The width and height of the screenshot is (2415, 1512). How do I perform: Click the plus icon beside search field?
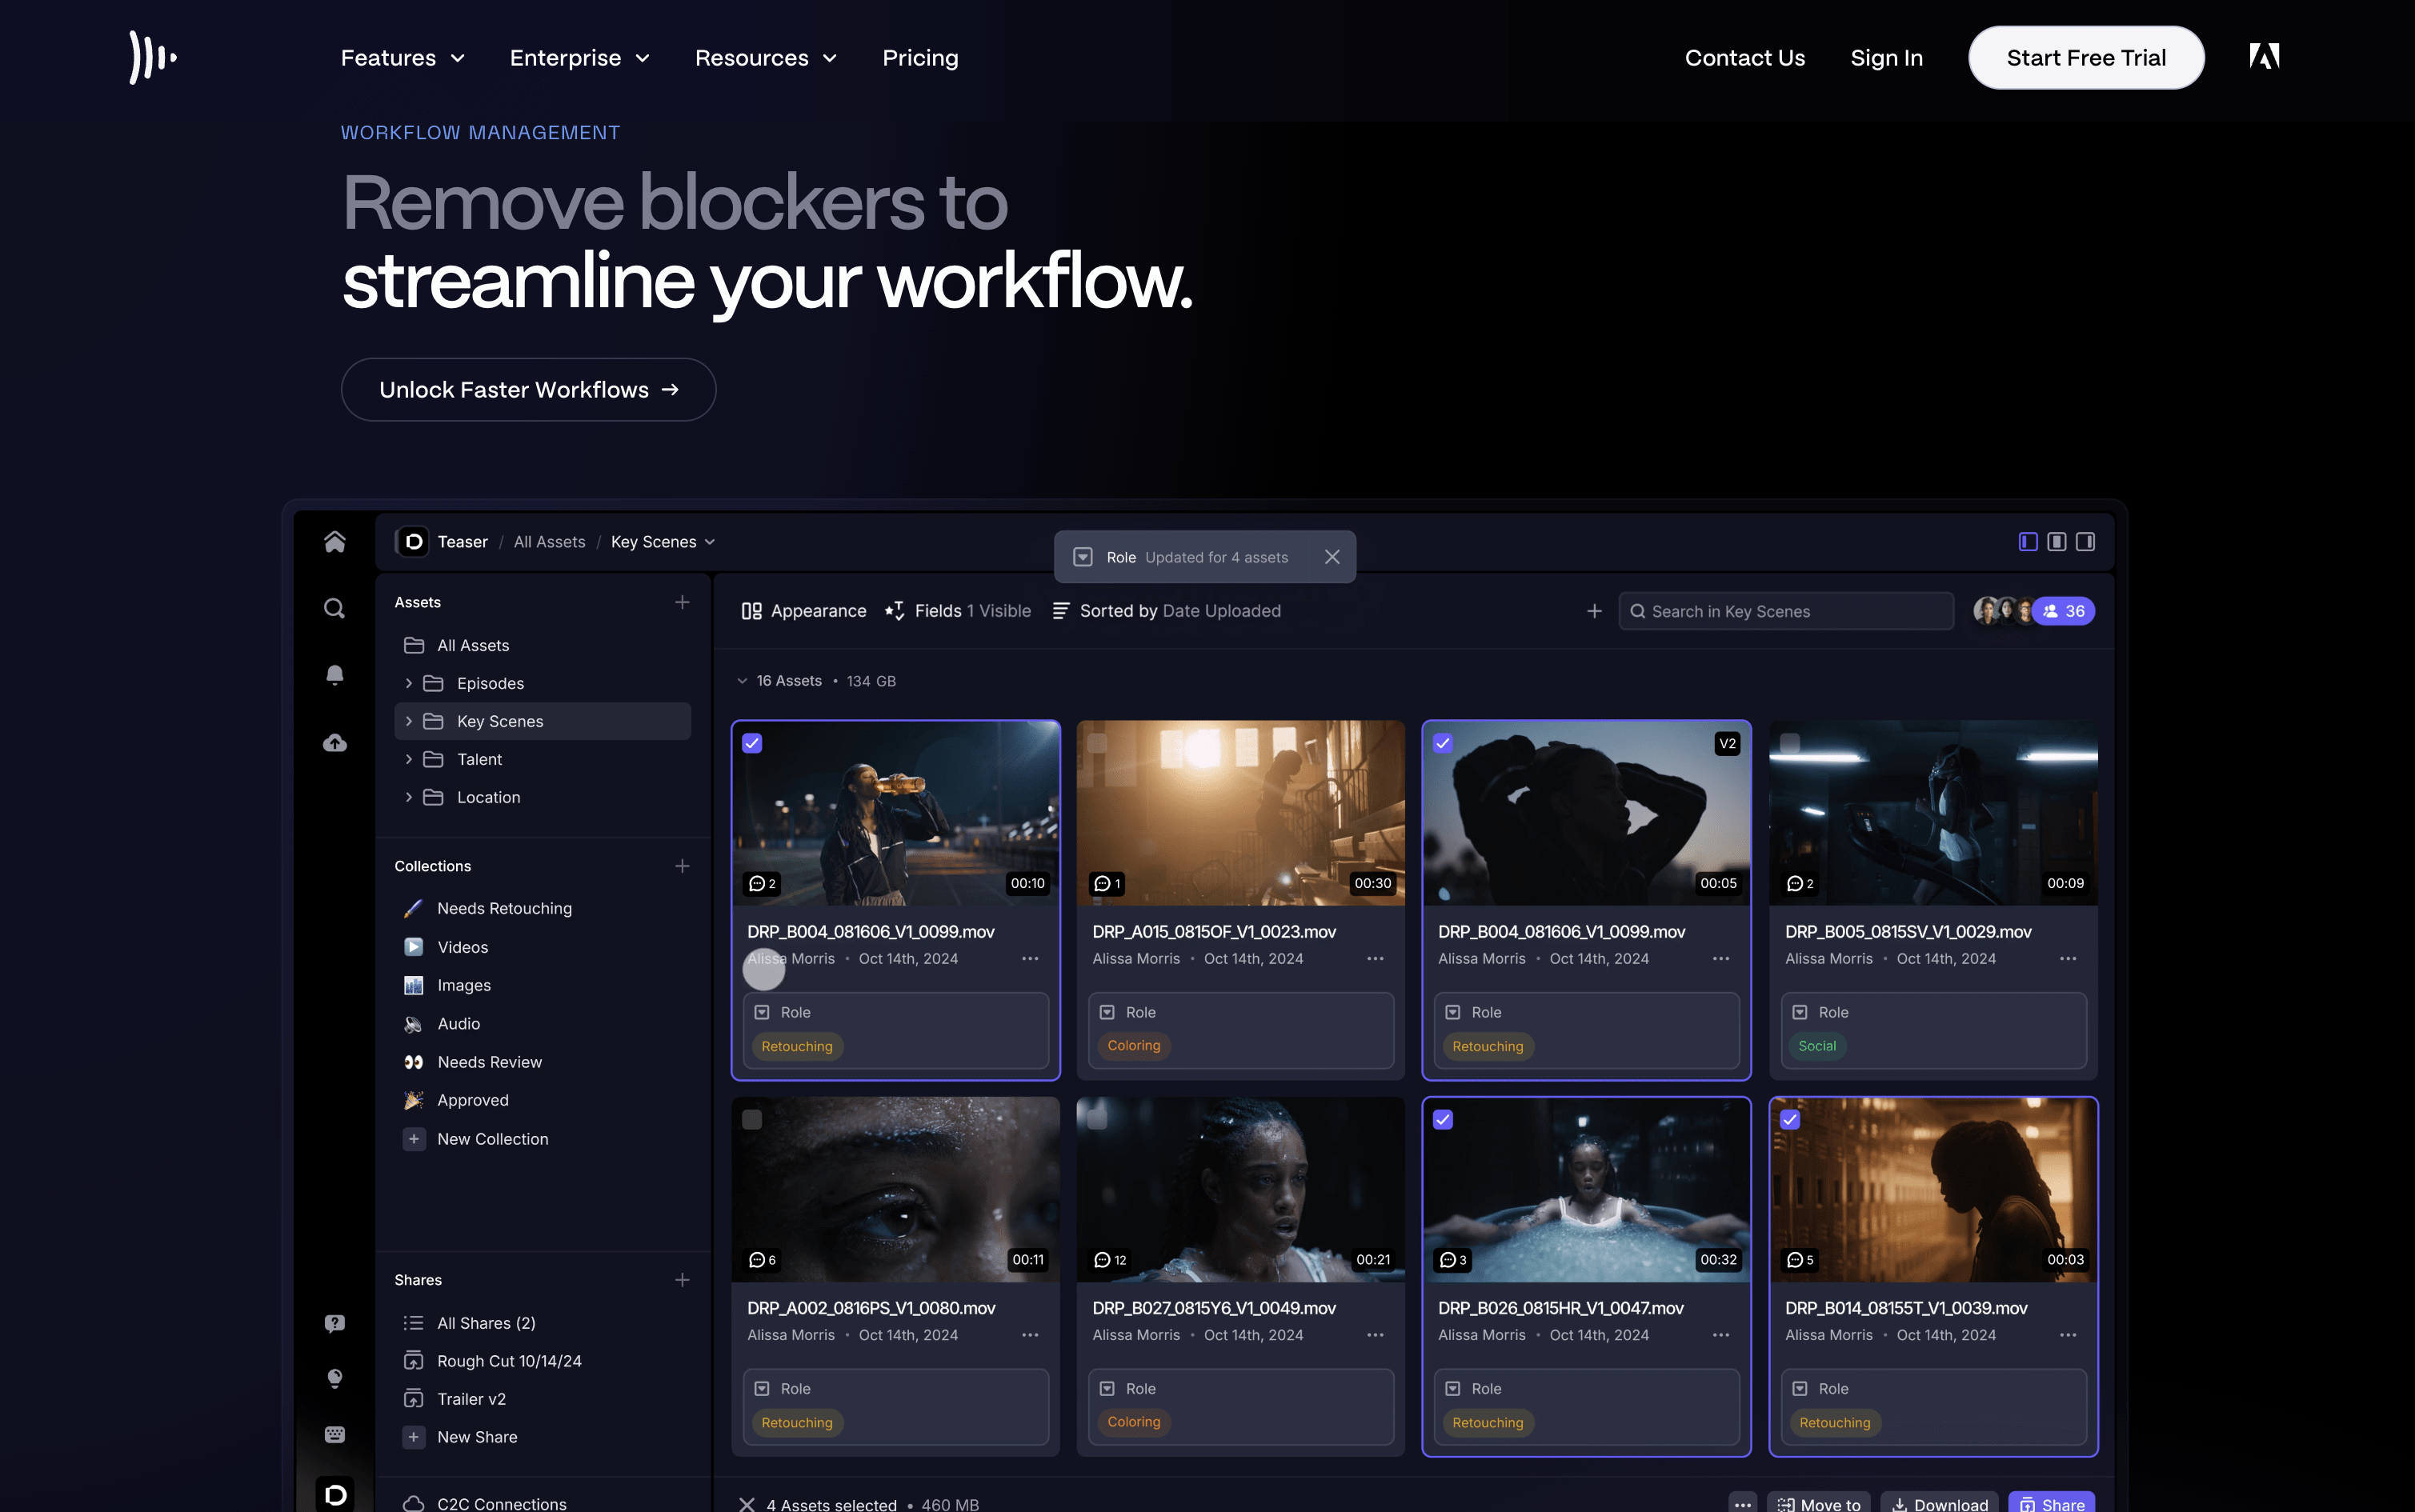click(x=1594, y=611)
